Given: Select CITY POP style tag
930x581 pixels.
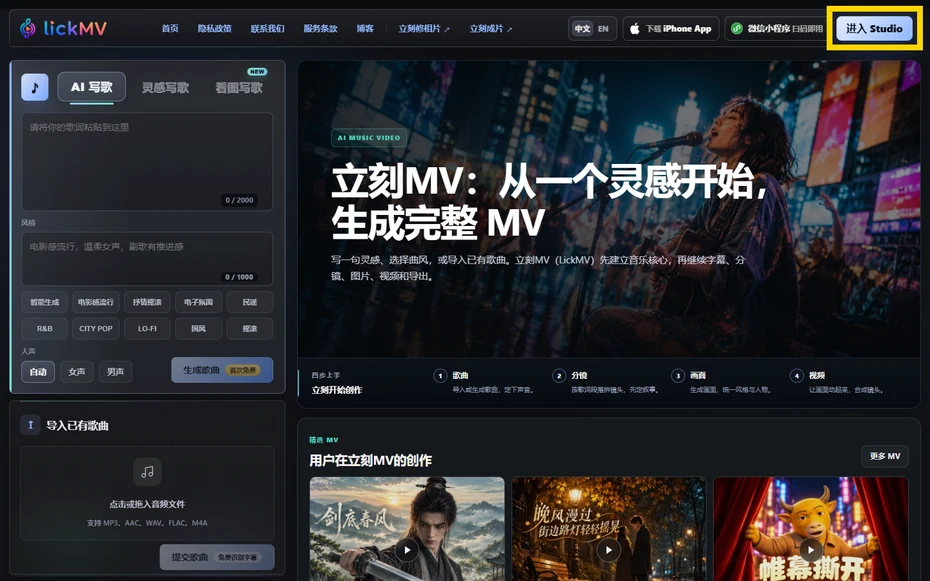Looking at the screenshot, I should 95,328.
